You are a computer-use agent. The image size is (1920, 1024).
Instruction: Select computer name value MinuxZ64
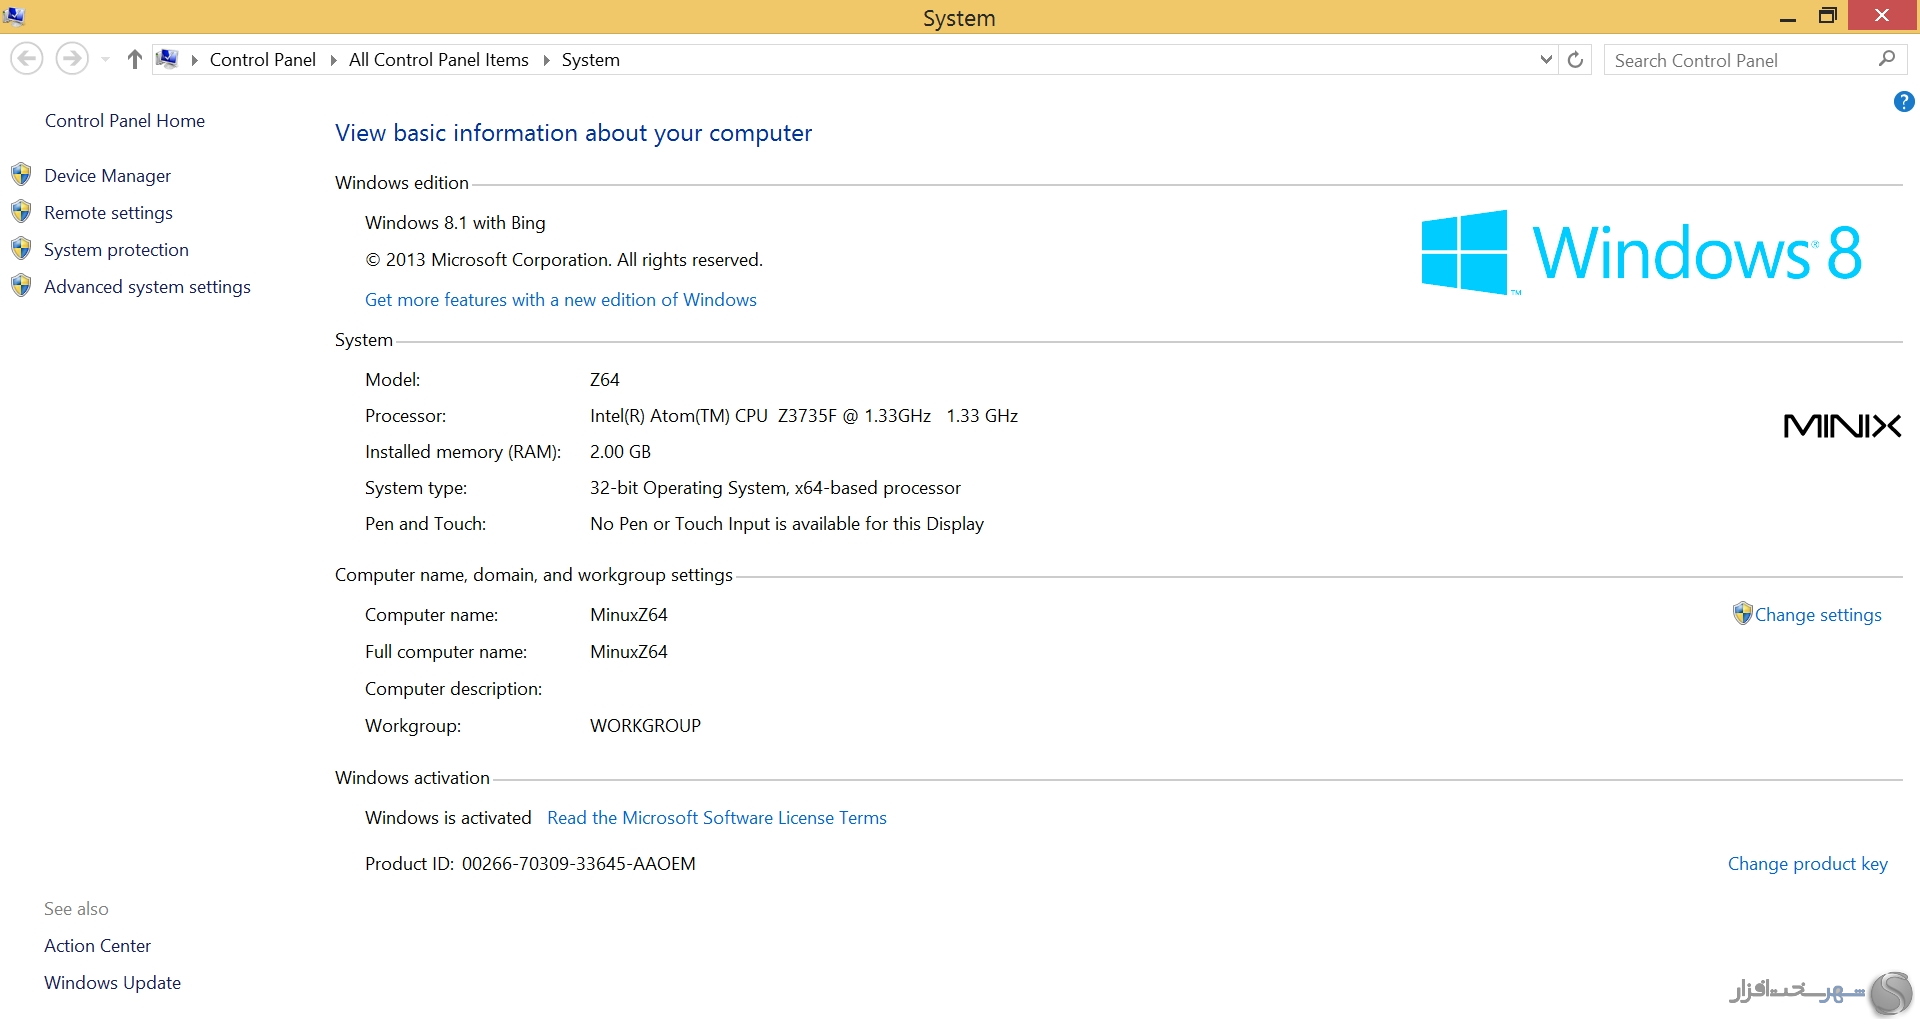pyautogui.click(x=628, y=615)
